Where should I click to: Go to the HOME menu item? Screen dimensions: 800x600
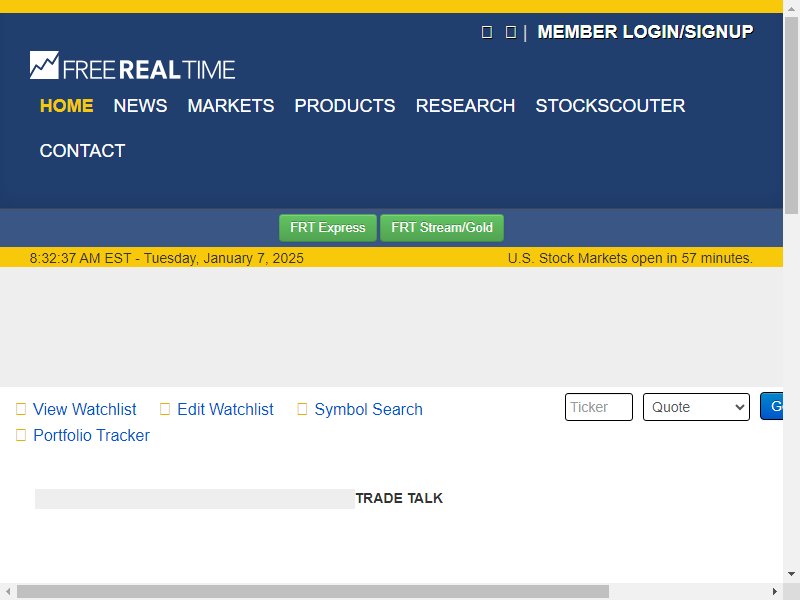coord(66,106)
